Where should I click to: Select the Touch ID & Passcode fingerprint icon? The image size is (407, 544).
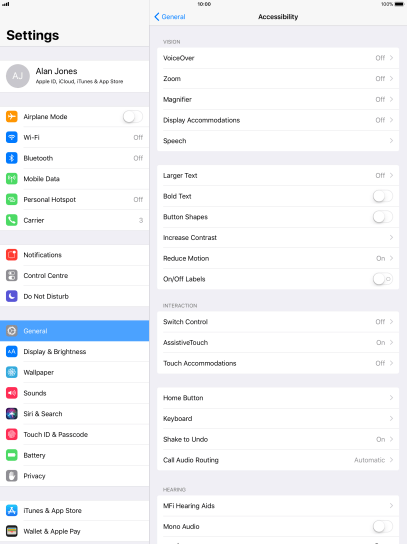point(11,434)
